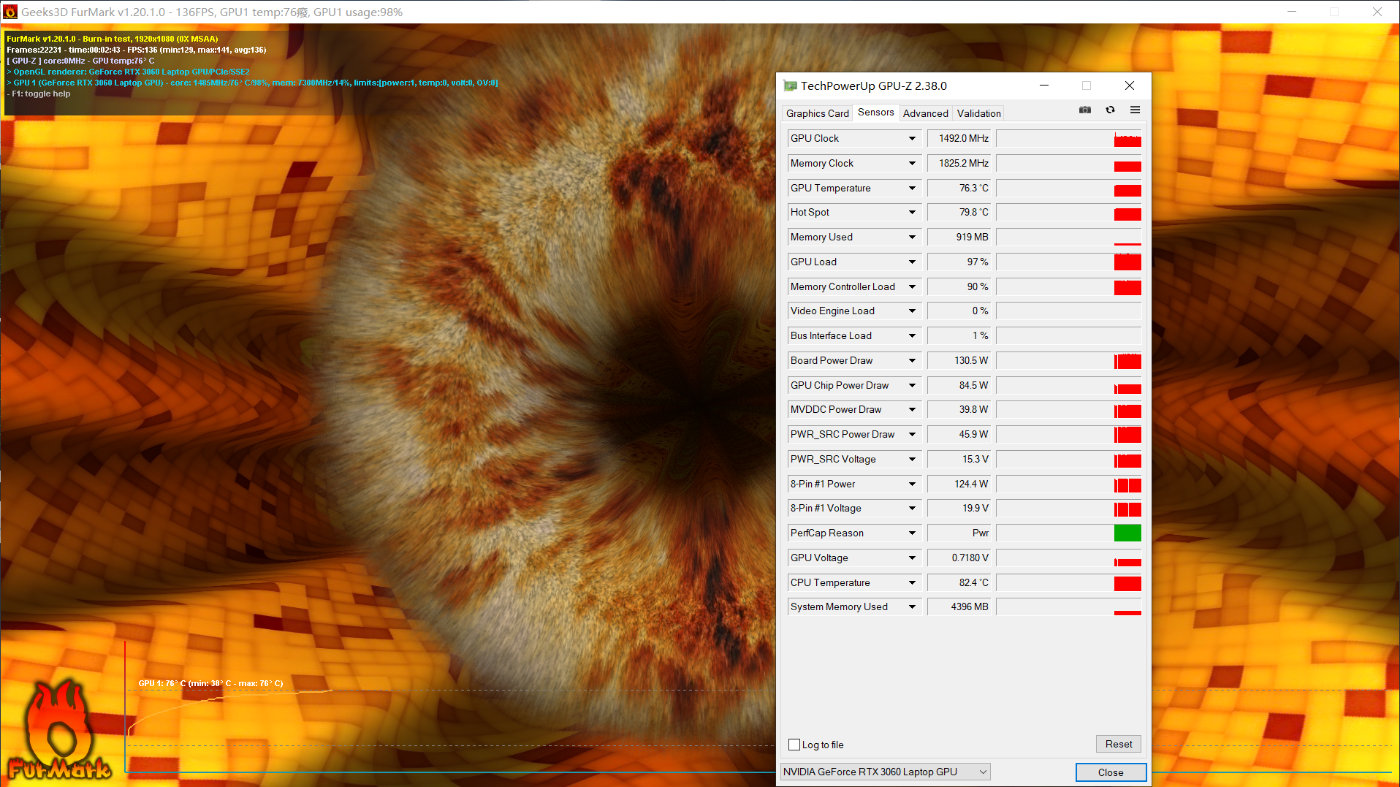
Task: Expand the 8-Pin #1 Power dropdown
Action: point(912,484)
